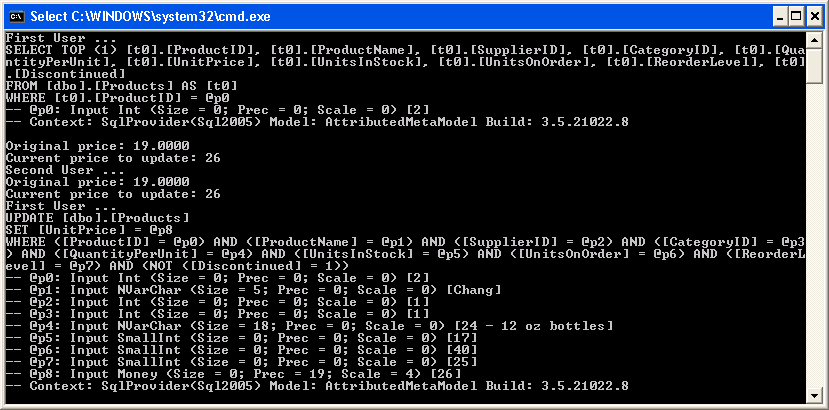
Task: Click the UPDATE [dbo].[Products] line
Action: click(x=97, y=218)
